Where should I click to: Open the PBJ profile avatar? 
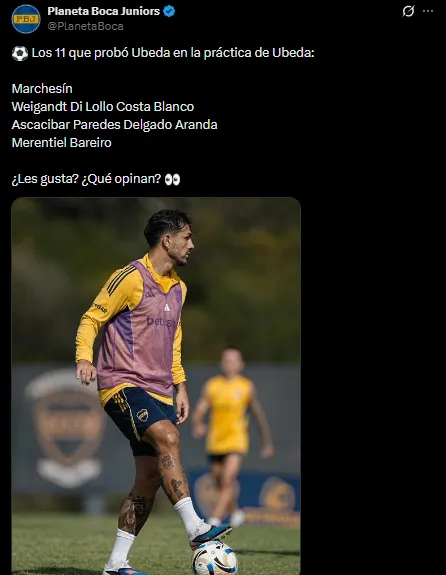pyautogui.click(x=26, y=19)
